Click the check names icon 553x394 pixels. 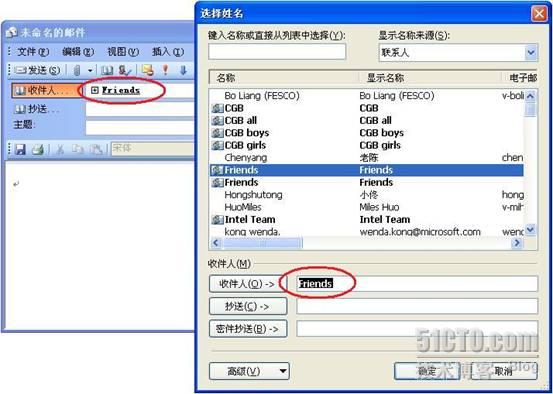[x=125, y=71]
